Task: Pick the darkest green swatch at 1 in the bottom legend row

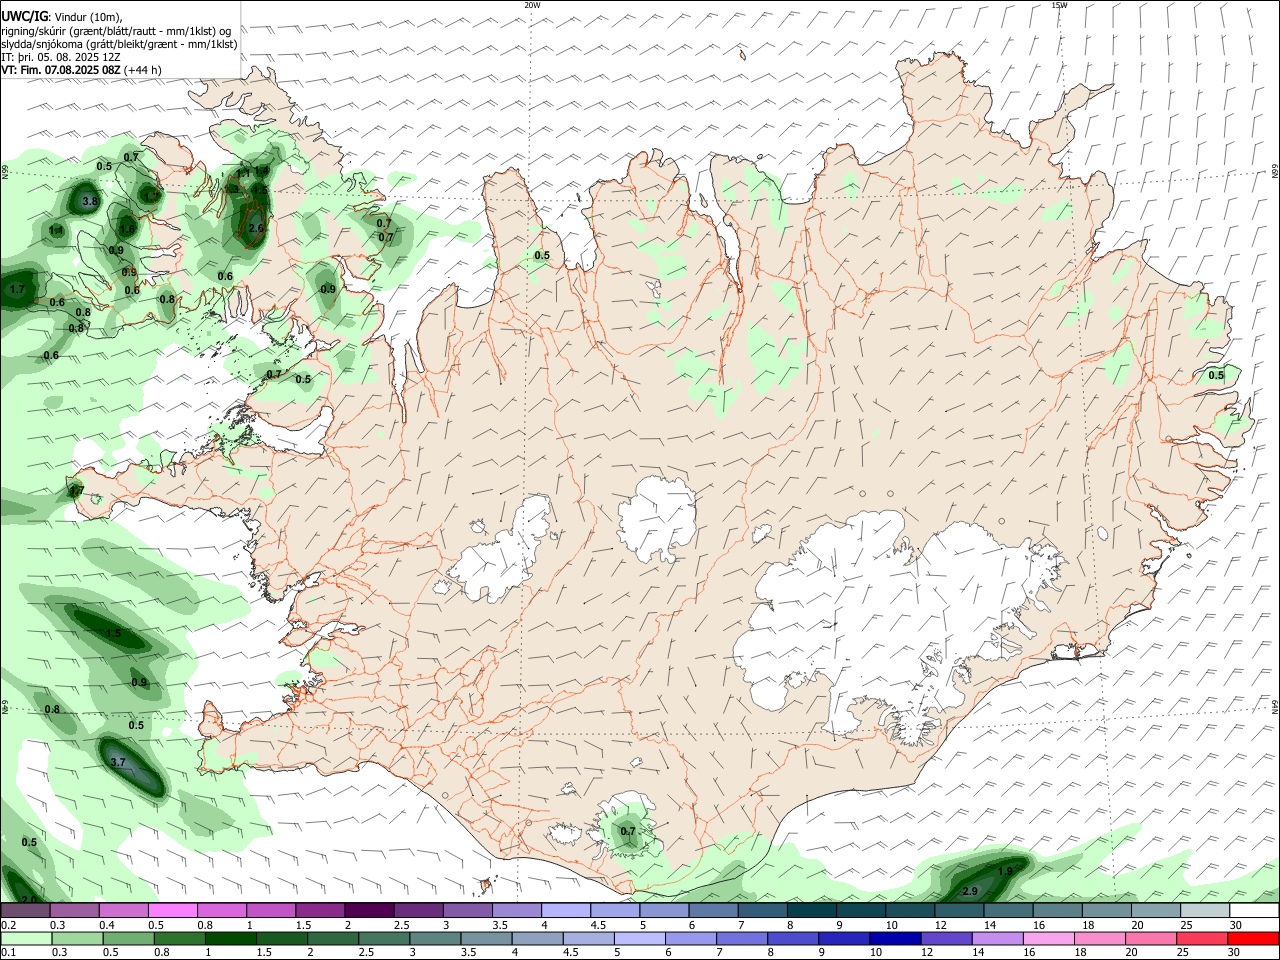Action: coord(232,939)
